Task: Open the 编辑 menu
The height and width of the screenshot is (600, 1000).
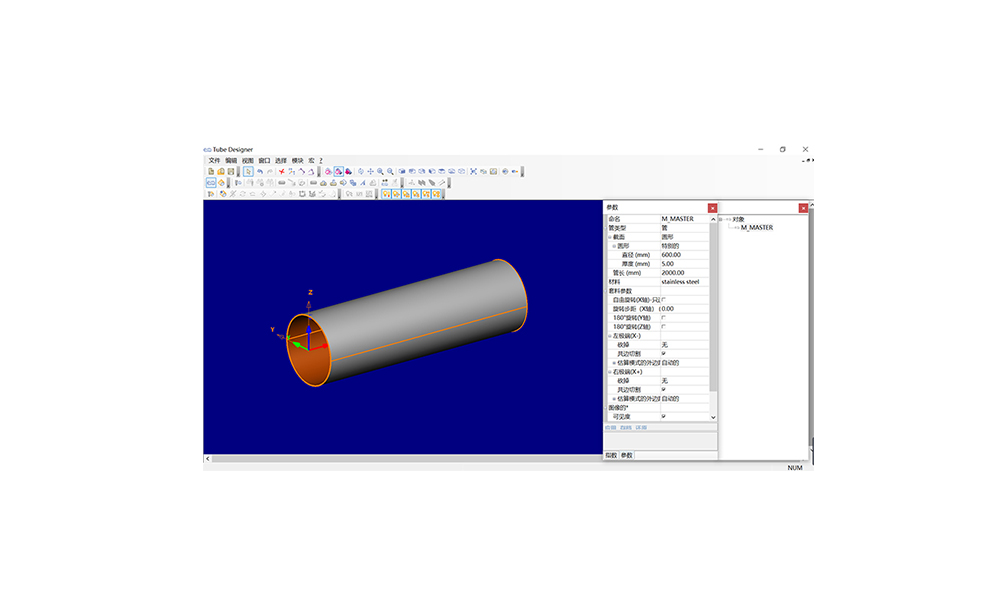Action: 231,161
